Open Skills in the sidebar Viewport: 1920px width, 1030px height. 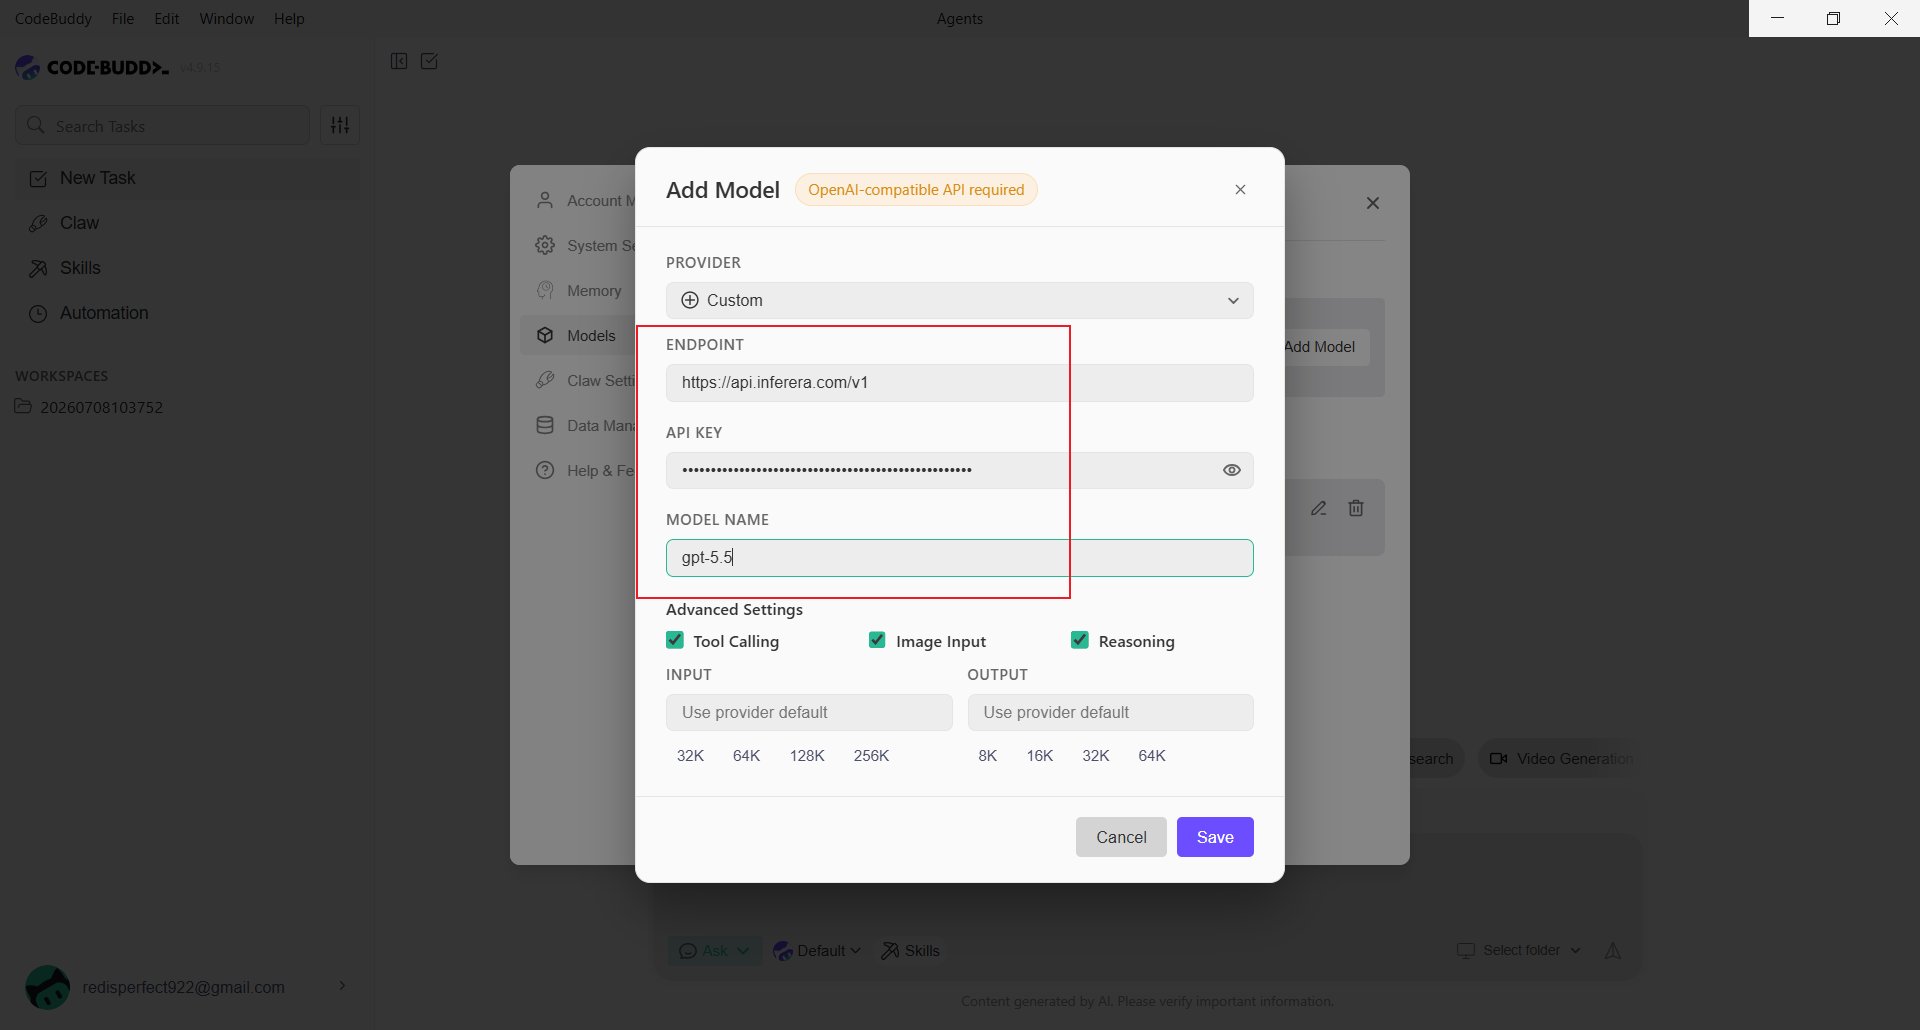(188, 268)
